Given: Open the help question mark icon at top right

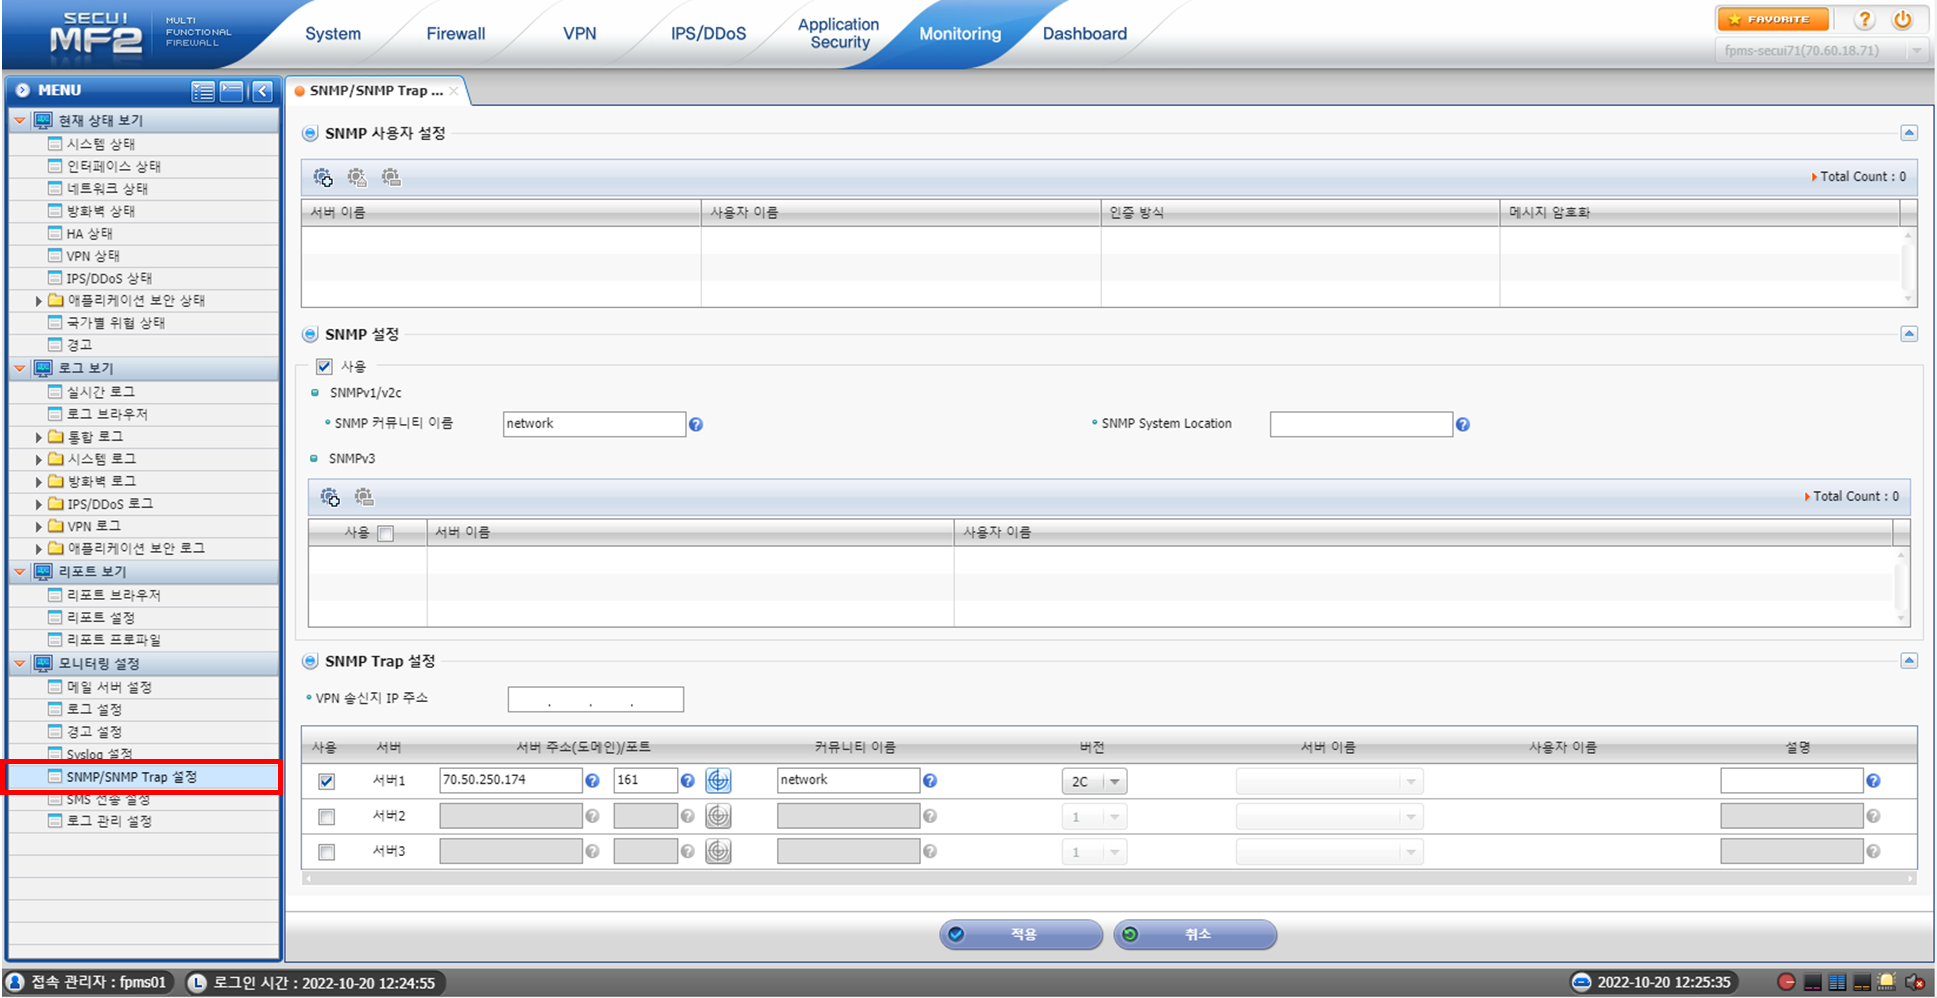Looking at the screenshot, I should point(1864,20).
